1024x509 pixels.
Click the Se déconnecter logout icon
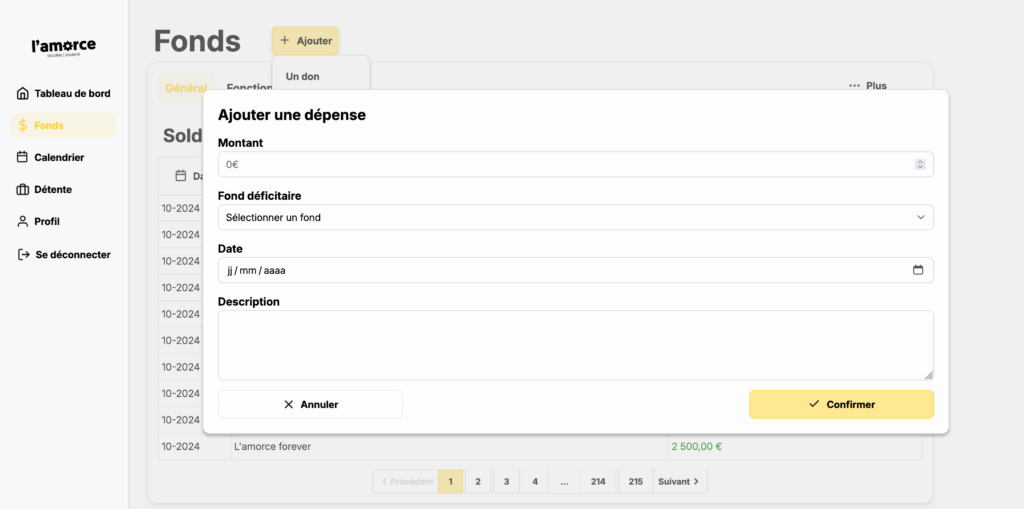click(23, 255)
